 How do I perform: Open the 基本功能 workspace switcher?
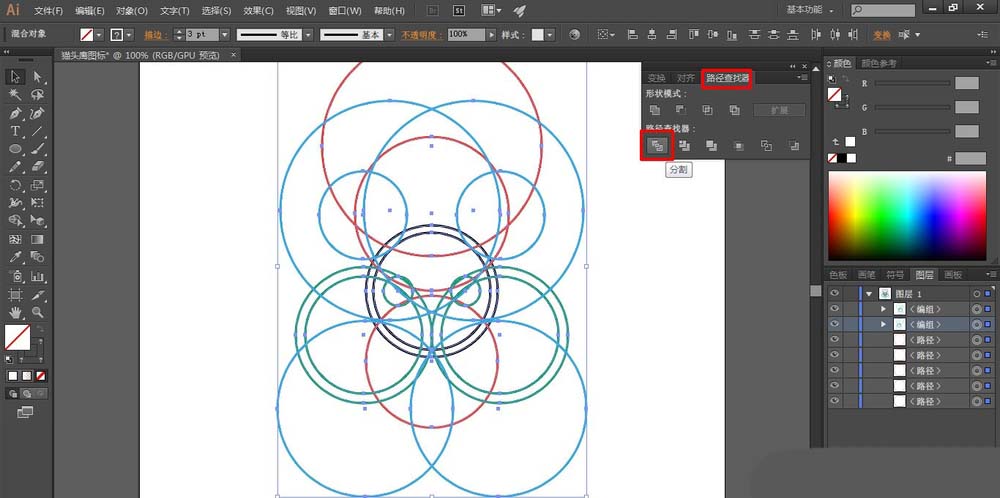810,10
